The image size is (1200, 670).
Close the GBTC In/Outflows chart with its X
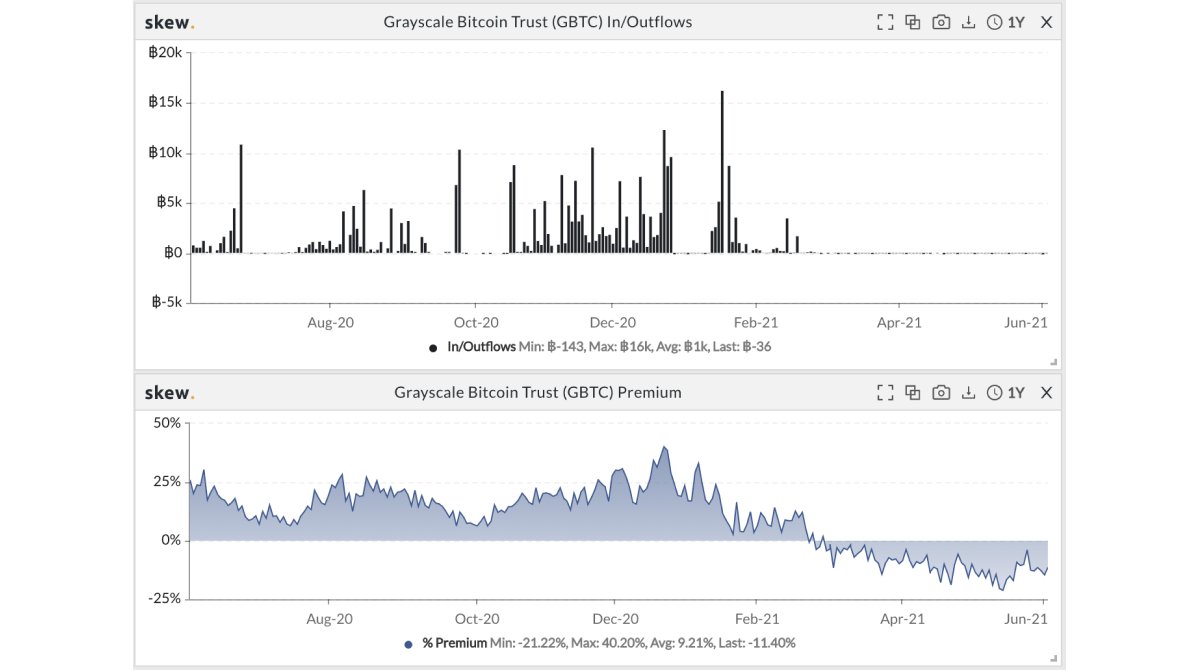[1045, 21]
